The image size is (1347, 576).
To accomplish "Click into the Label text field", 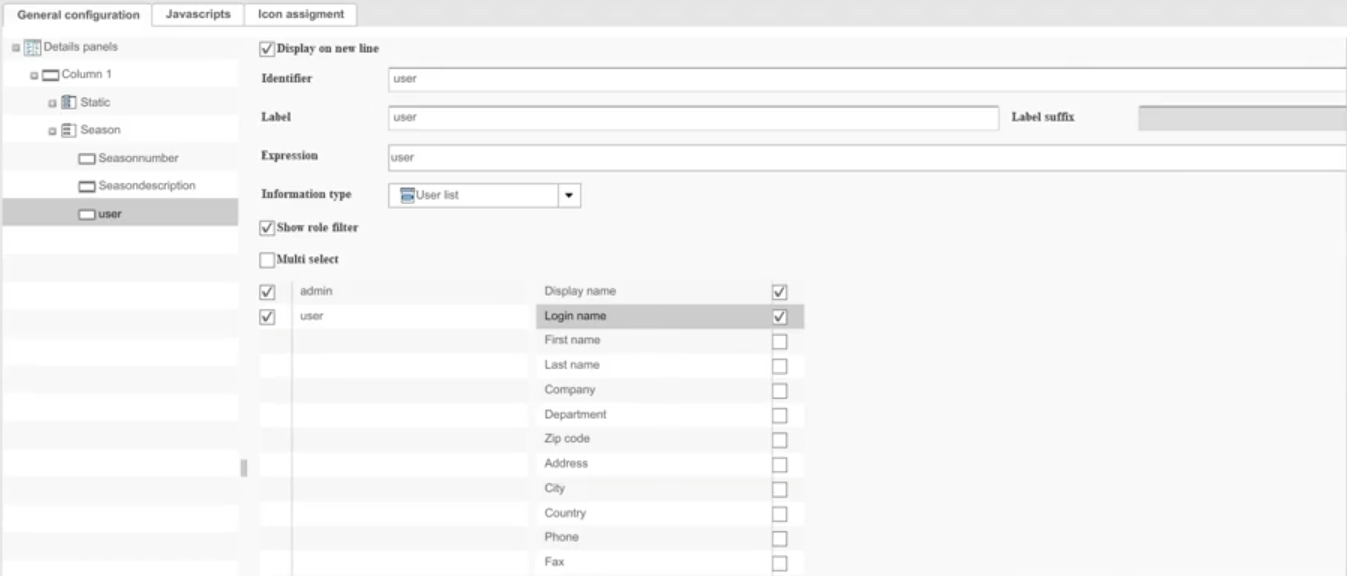I will coord(693,118).
